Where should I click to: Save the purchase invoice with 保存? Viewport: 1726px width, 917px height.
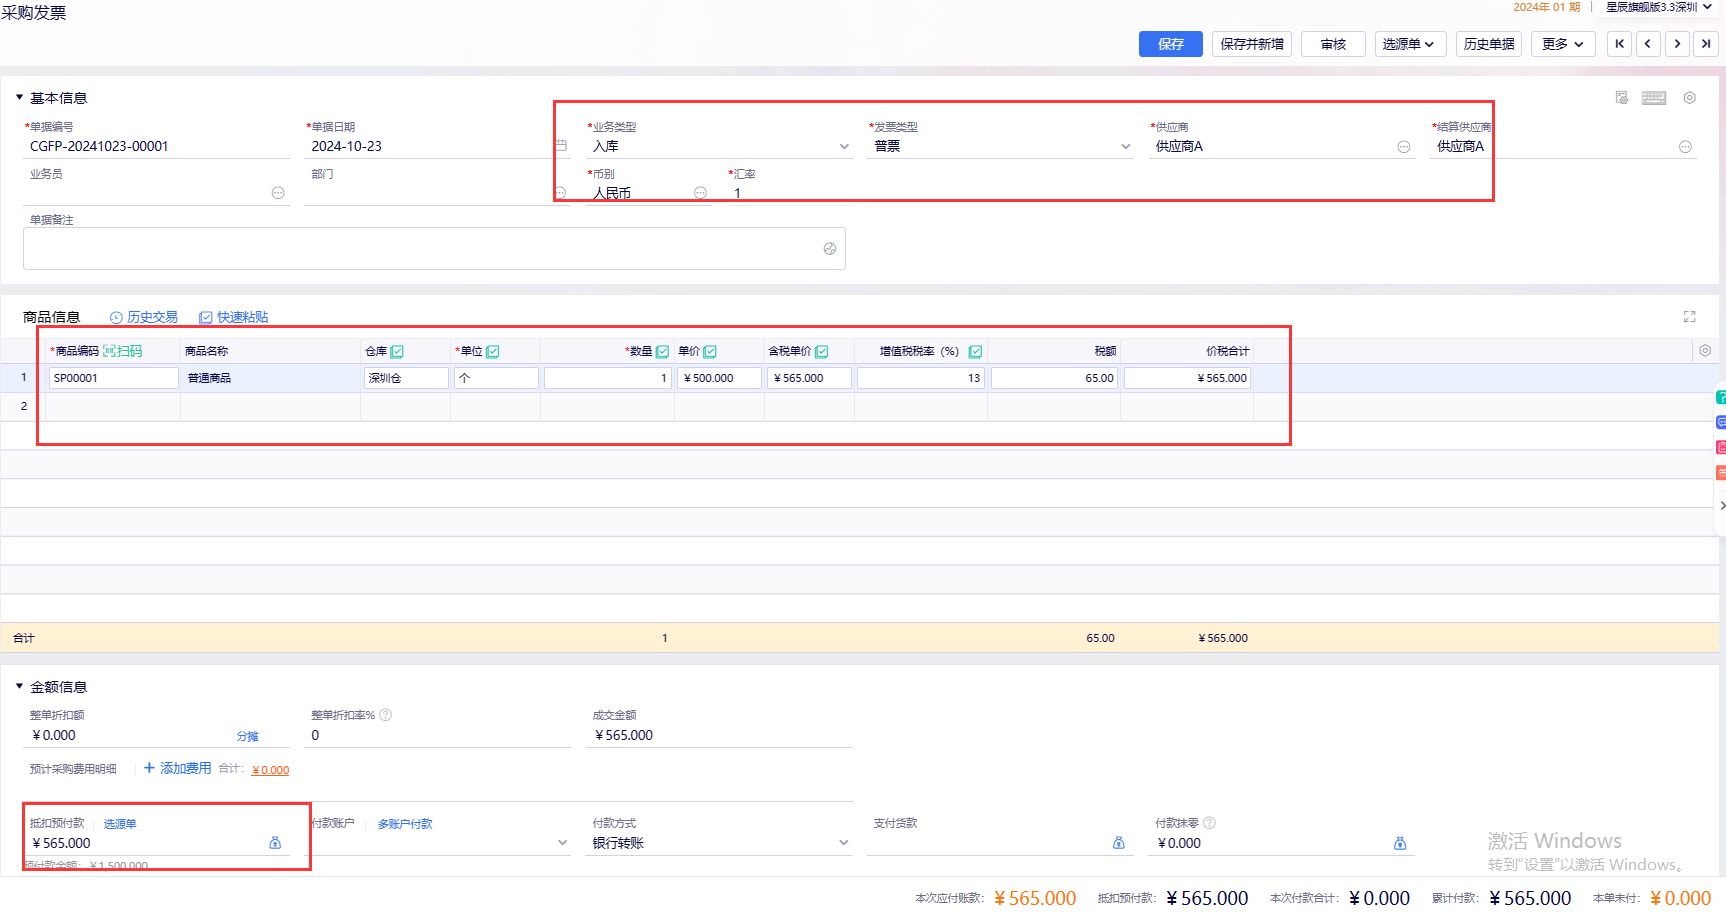pyautogui.click(x=1170, y=44)
